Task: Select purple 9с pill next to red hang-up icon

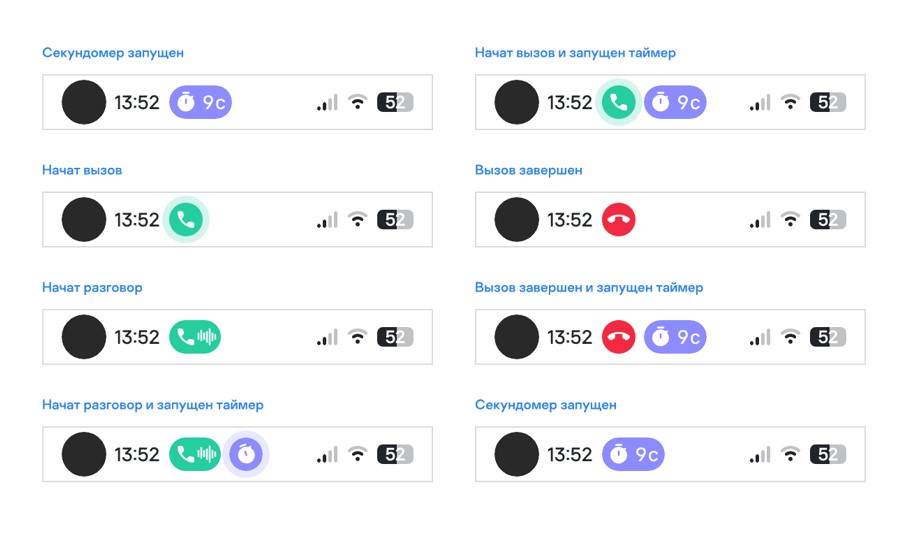Action: click(675, 337)
